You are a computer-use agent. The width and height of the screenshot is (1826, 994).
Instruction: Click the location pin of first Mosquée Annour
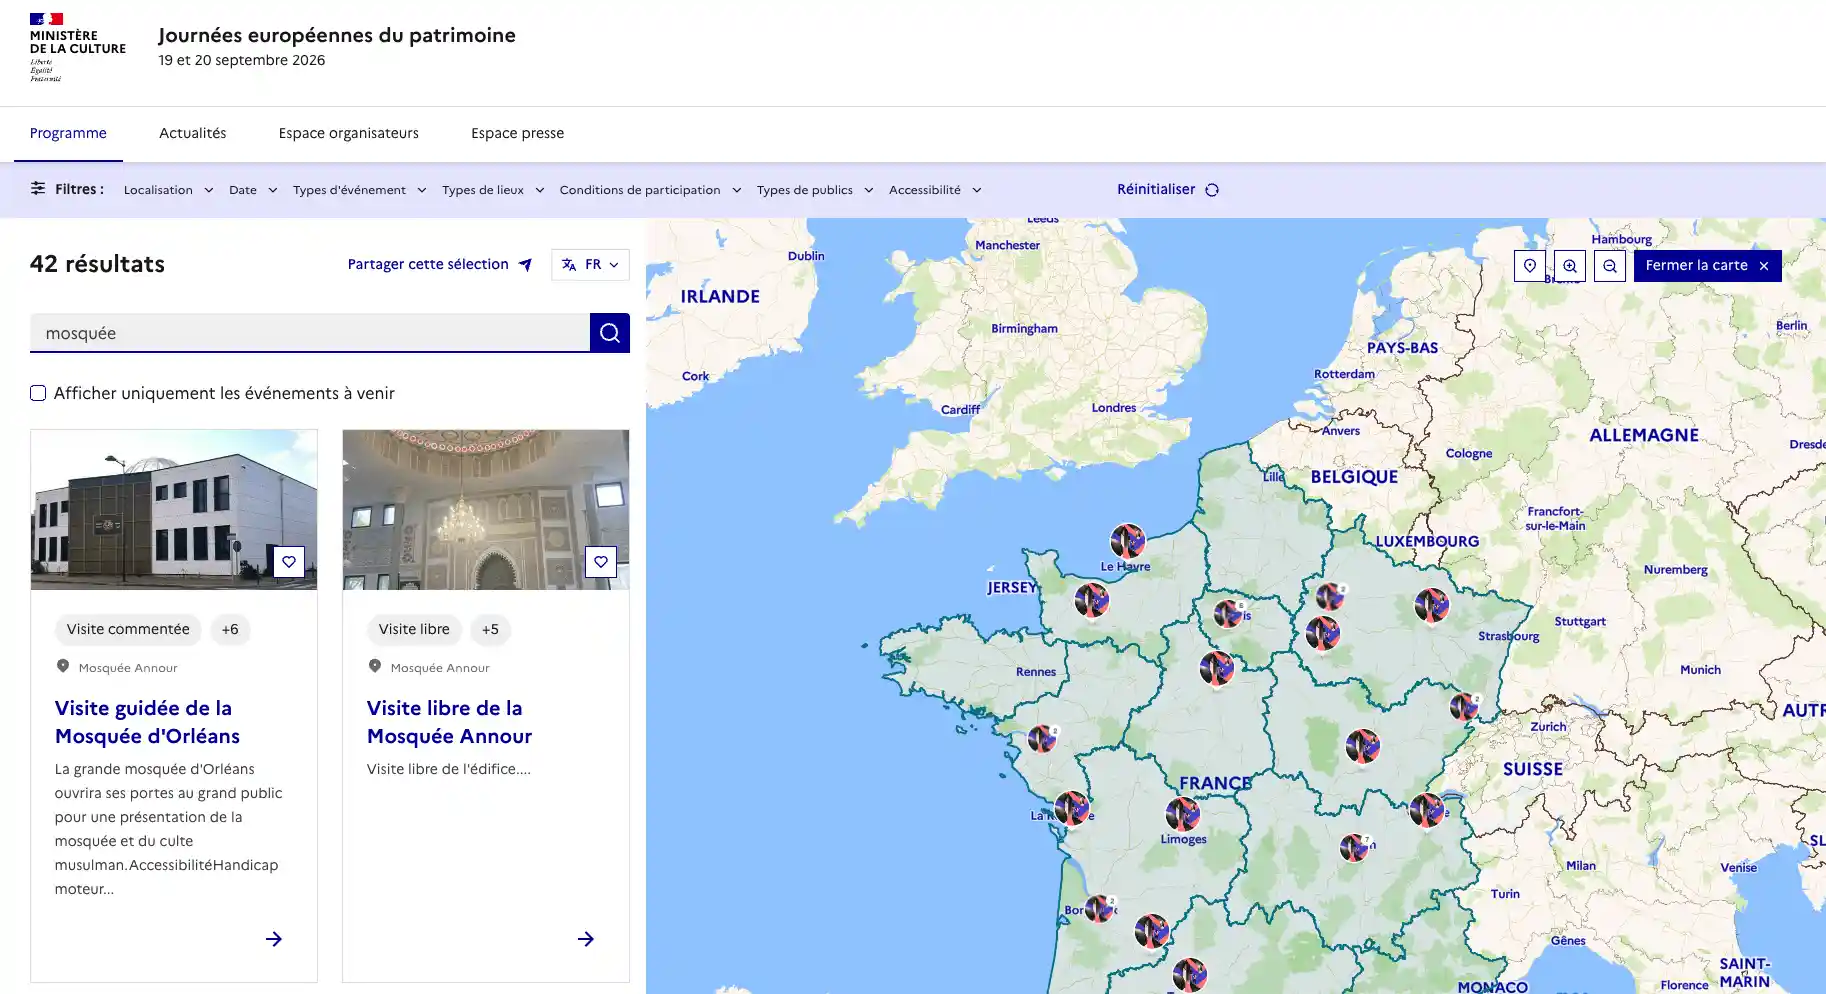click(63, 666)
